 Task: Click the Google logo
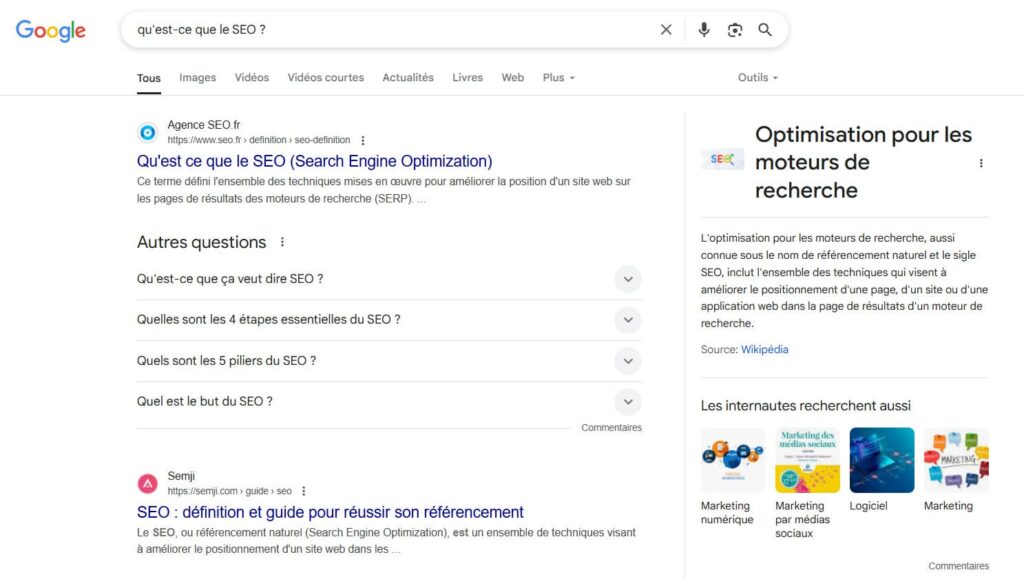tap(51, 30)
